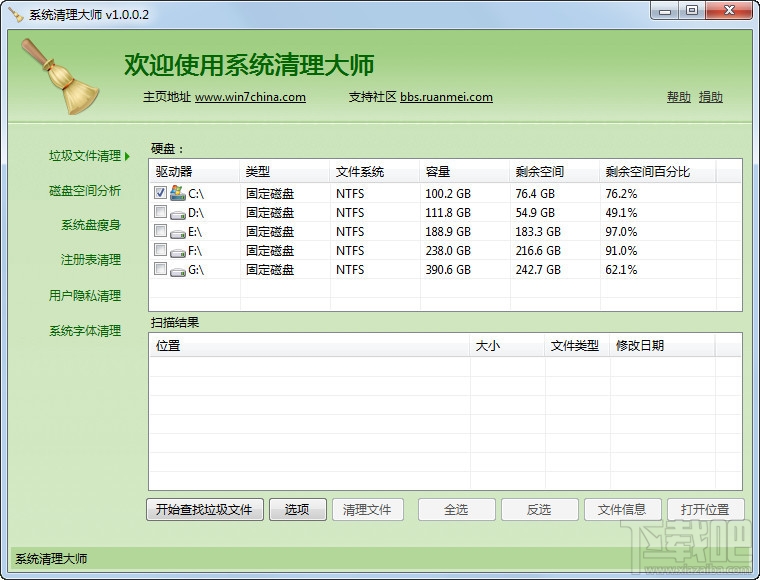The image size is (760, 580).
Task: Sort by 文件系统 column header
Action: coord(375,172)
